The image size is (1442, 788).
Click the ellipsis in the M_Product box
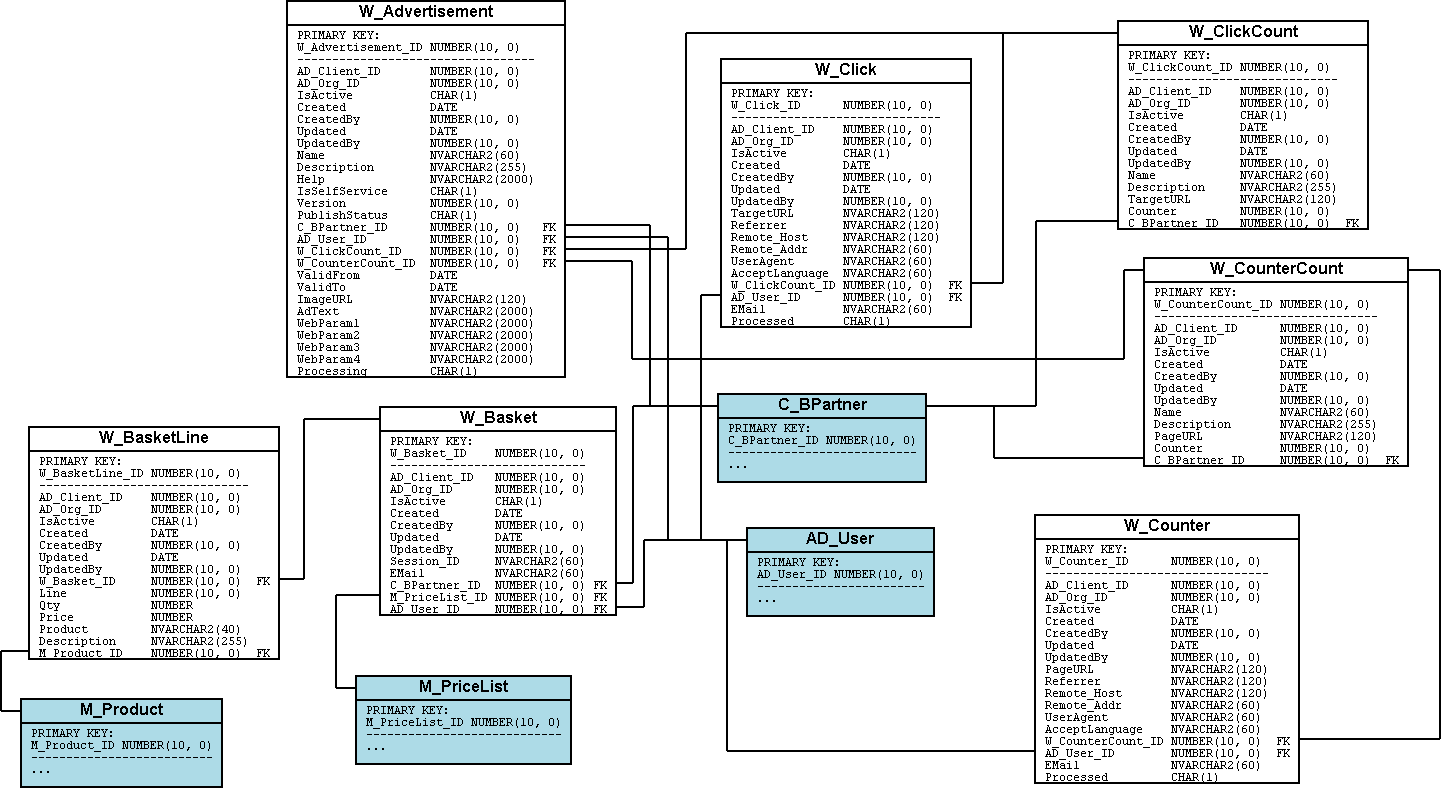tap(41, 770)
